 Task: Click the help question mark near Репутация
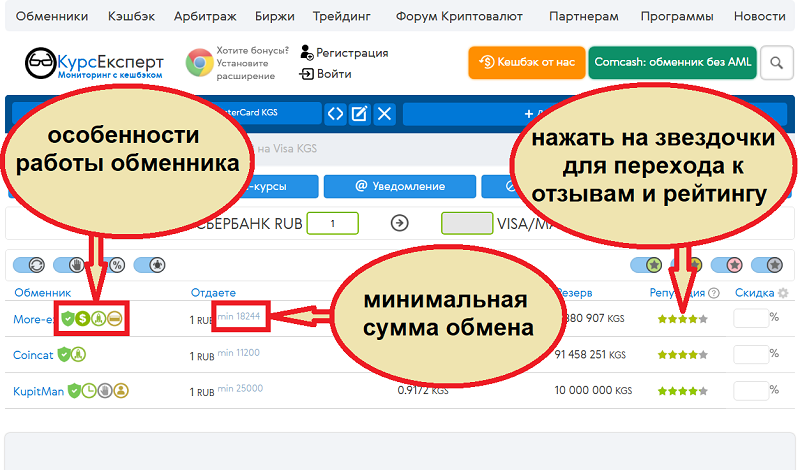[714, 293]
